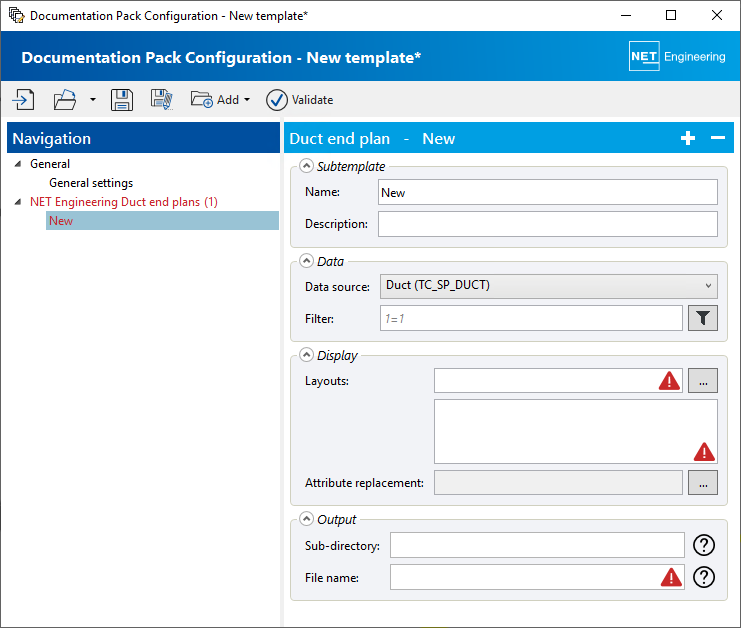Click the NET Engineering logo
Viewport: 741px width, 628px height.
[677, 56]
